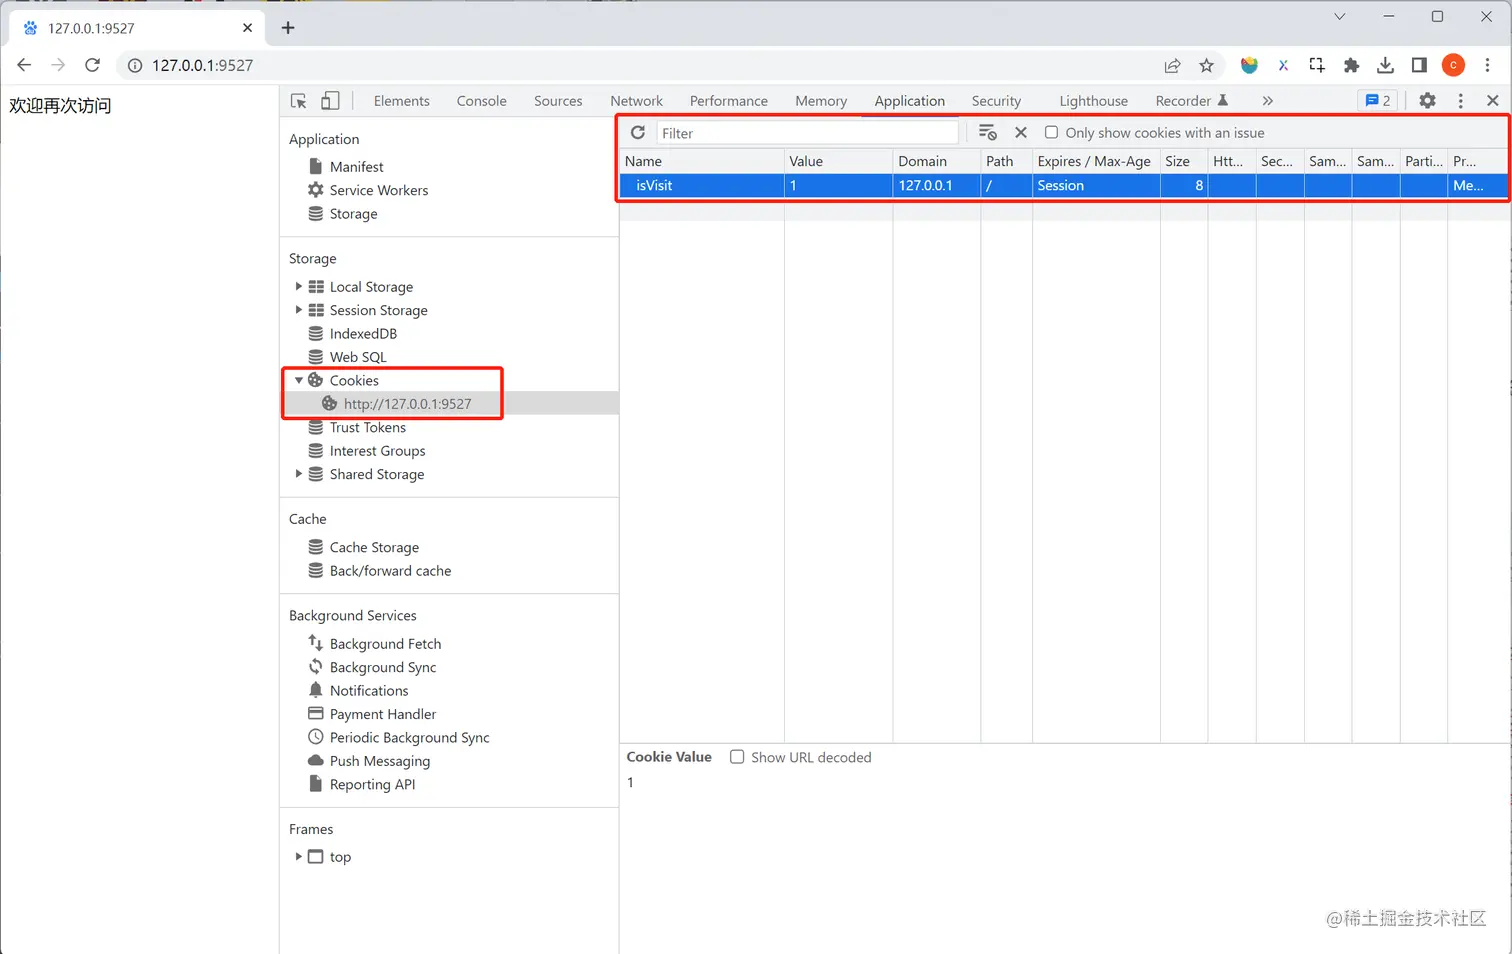Sort by the Name column header
This screenshot has height=954, width=1512.
coord(702,161)
